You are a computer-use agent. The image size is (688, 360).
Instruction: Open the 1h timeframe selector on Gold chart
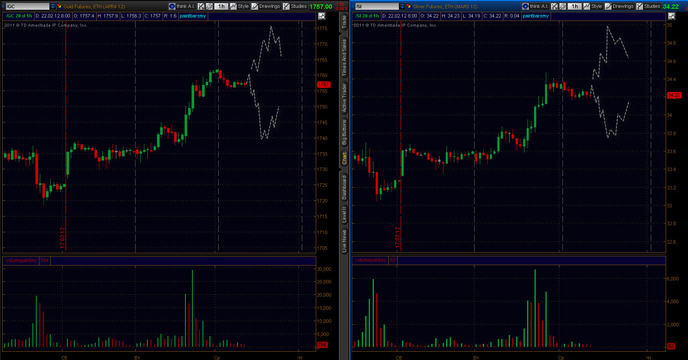click(221, 6)
